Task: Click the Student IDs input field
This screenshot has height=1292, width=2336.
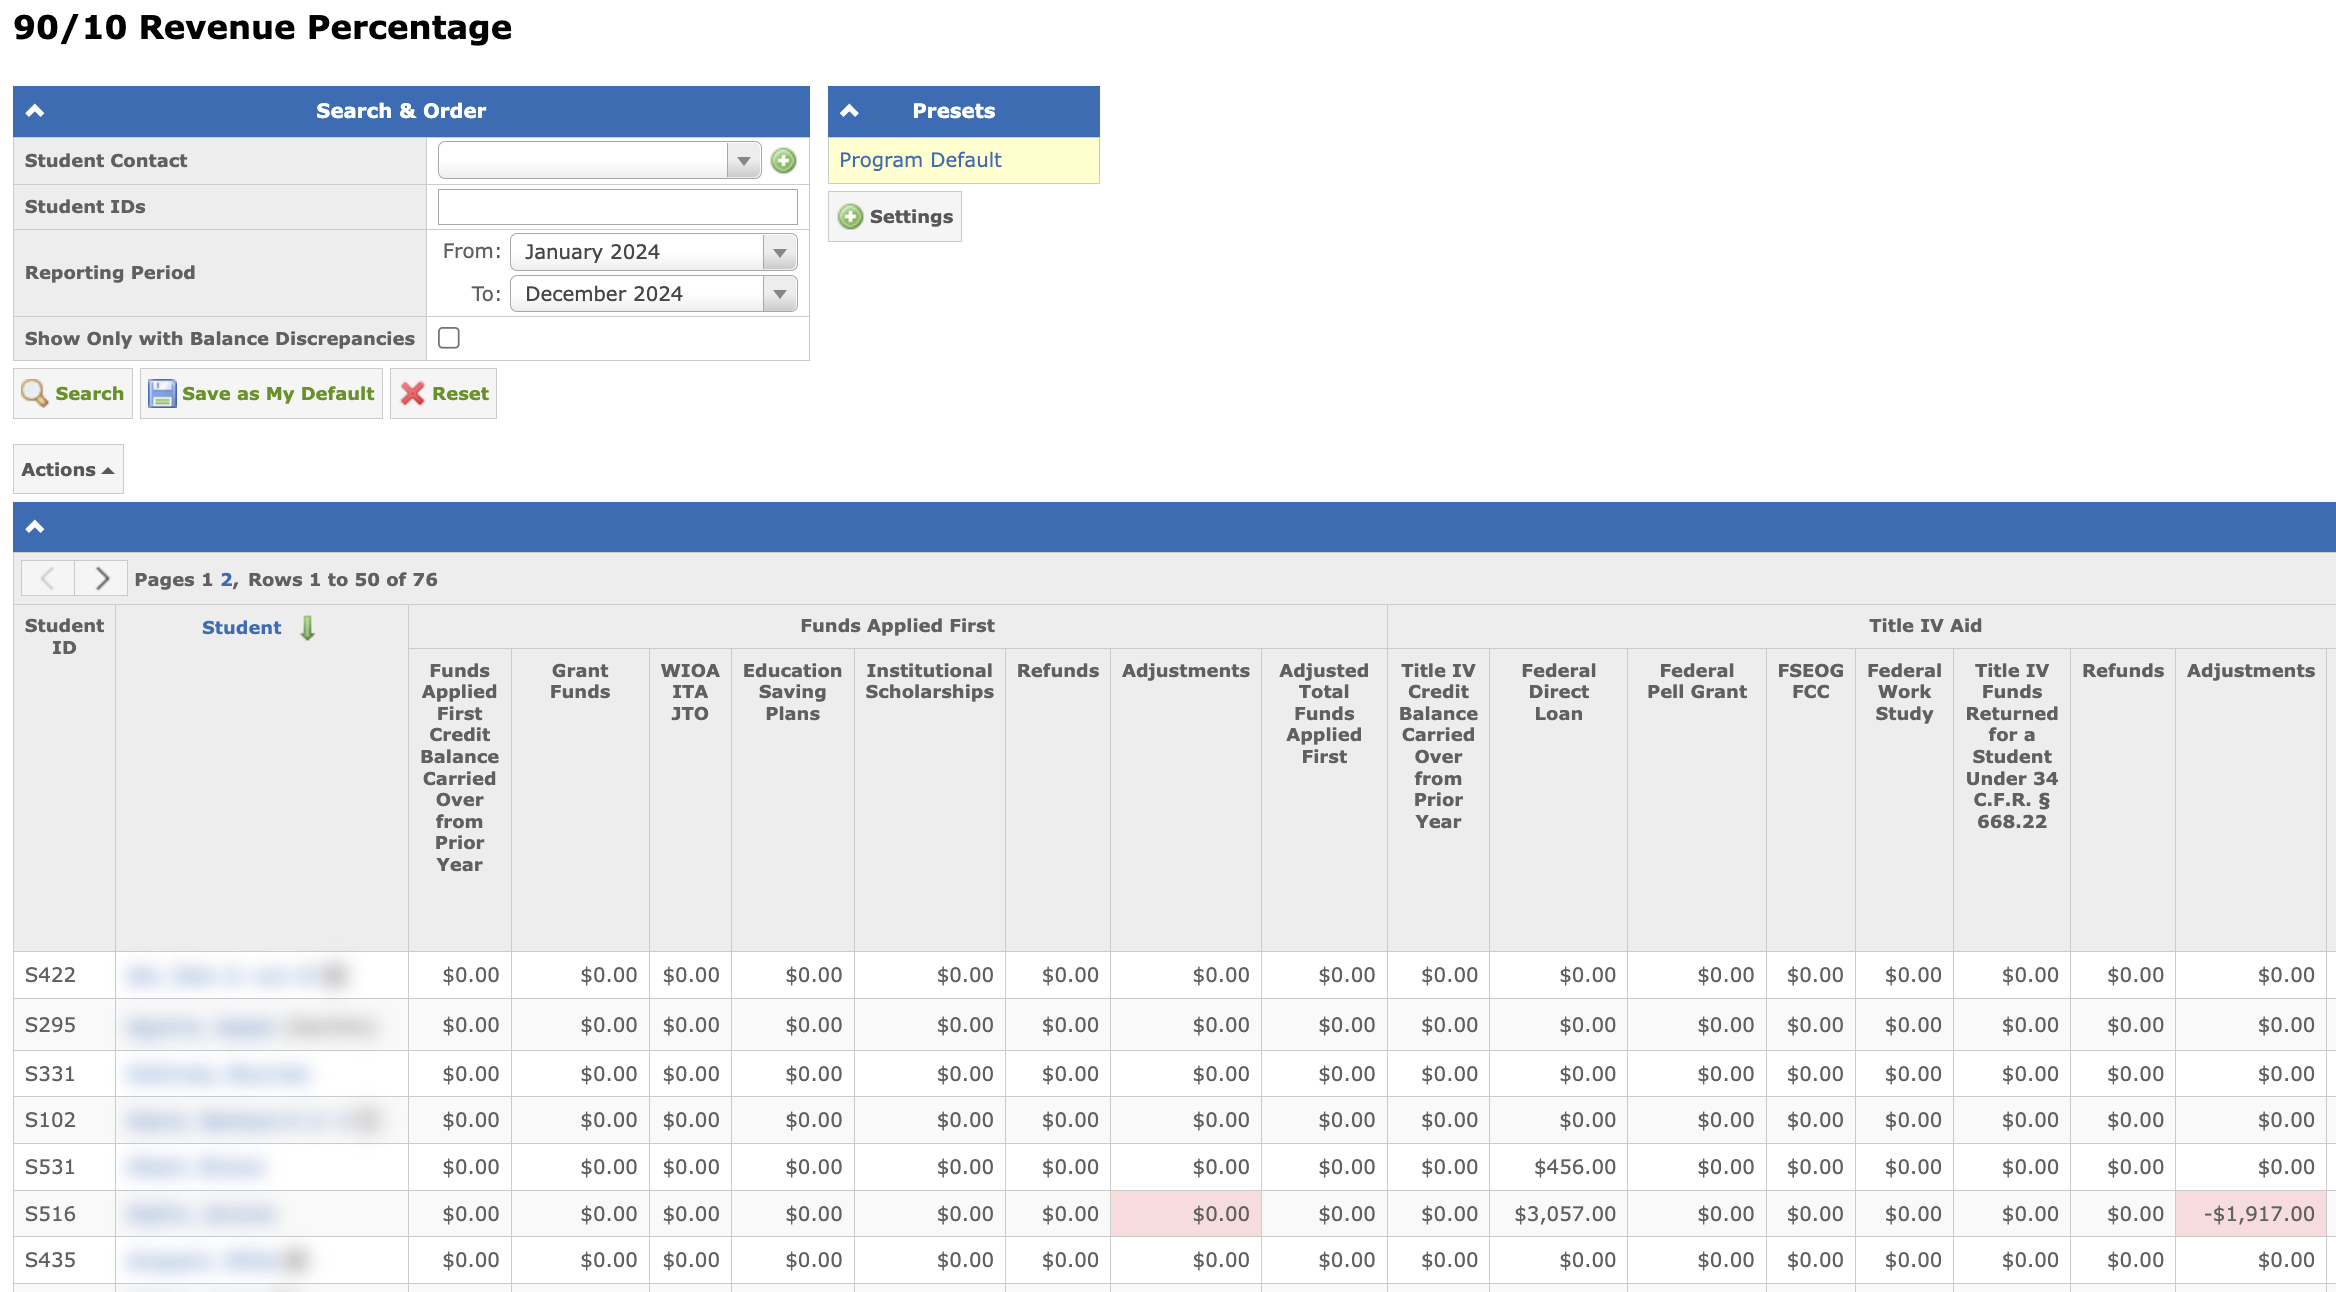Action: coord(617,206)
